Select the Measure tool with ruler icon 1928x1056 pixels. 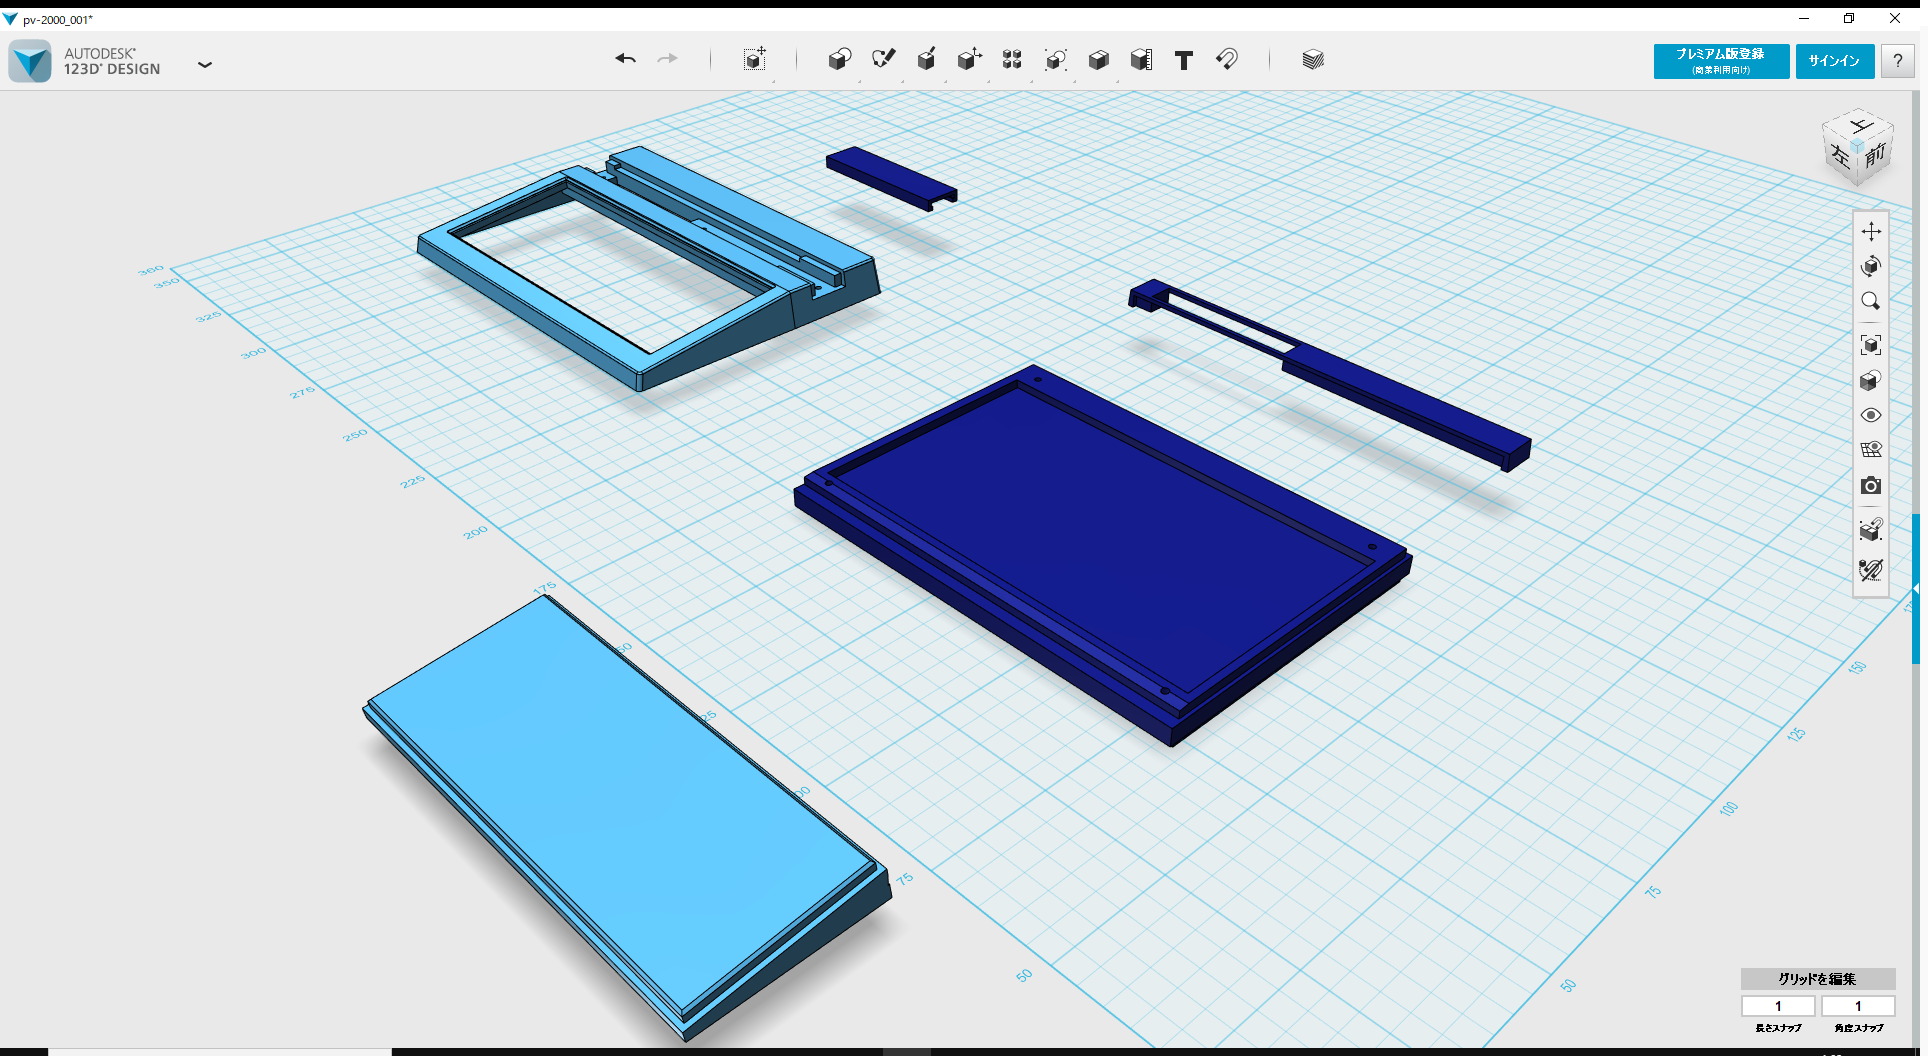[1142, 60]
